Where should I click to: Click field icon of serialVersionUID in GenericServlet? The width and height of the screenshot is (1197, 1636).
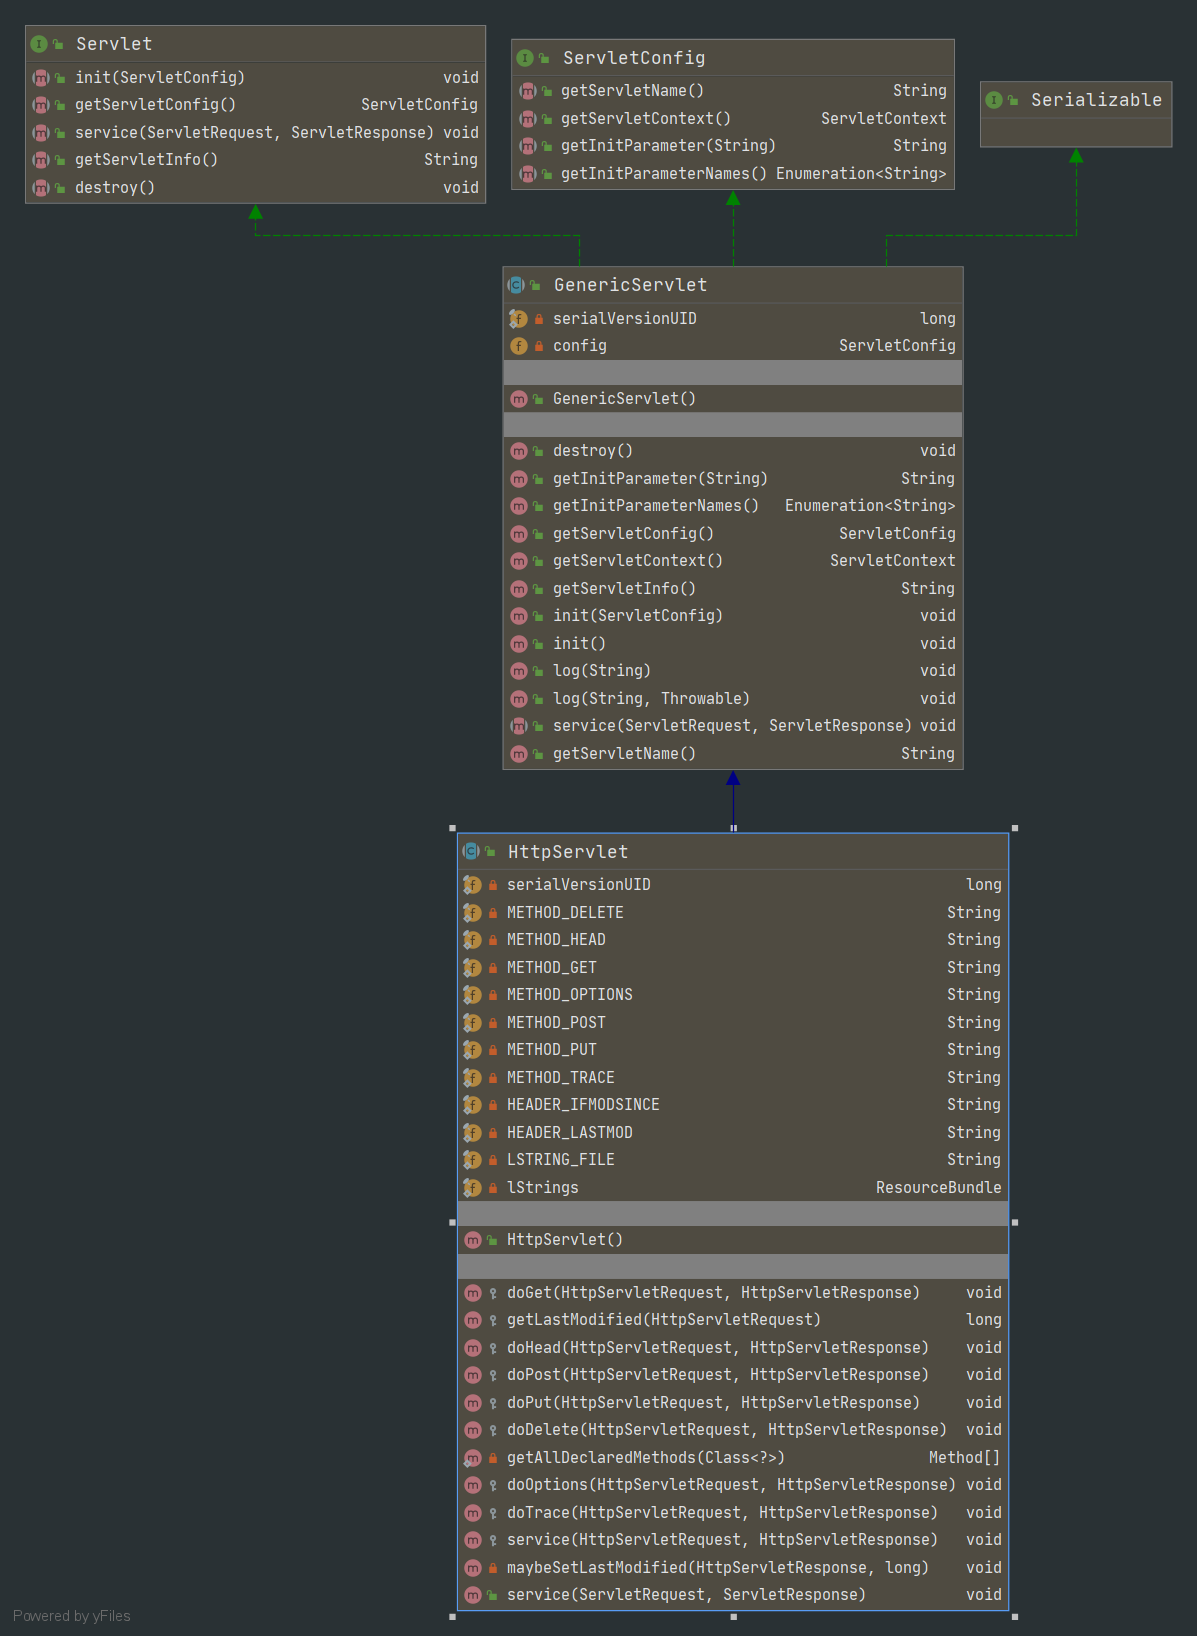coord(518,319)
